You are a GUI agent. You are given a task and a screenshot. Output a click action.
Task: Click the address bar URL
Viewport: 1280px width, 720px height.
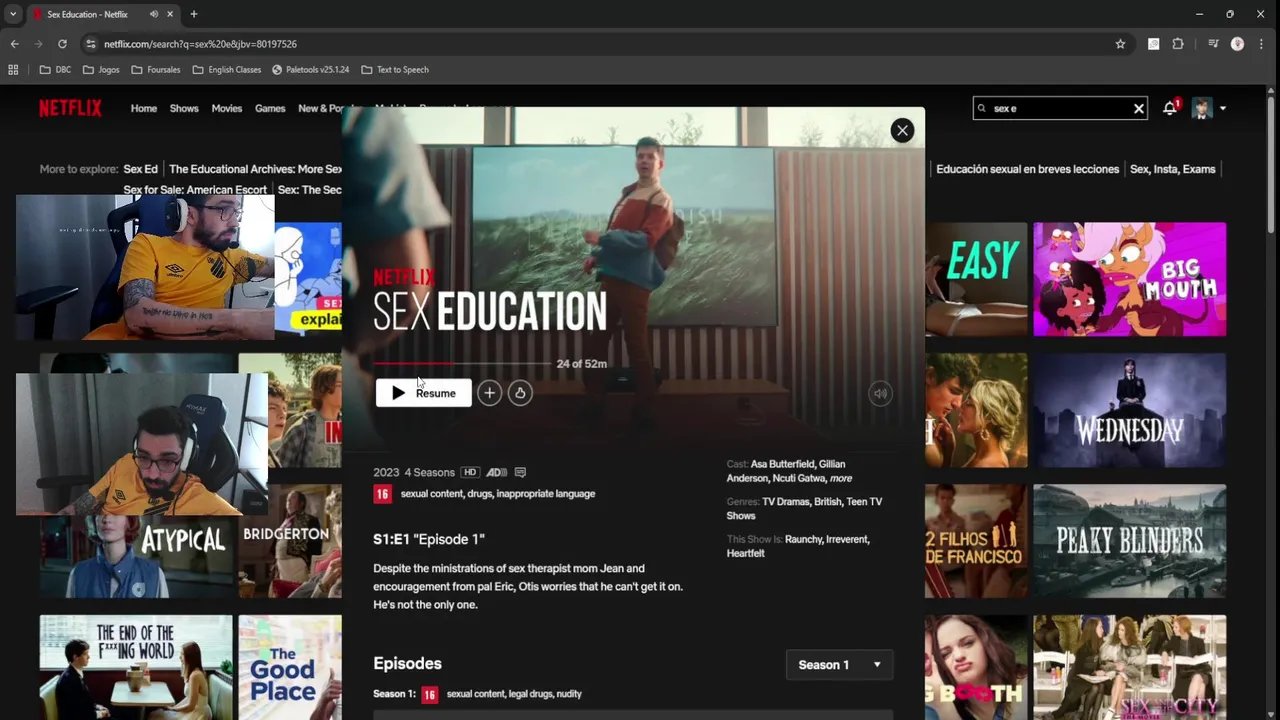coord(200,44)
